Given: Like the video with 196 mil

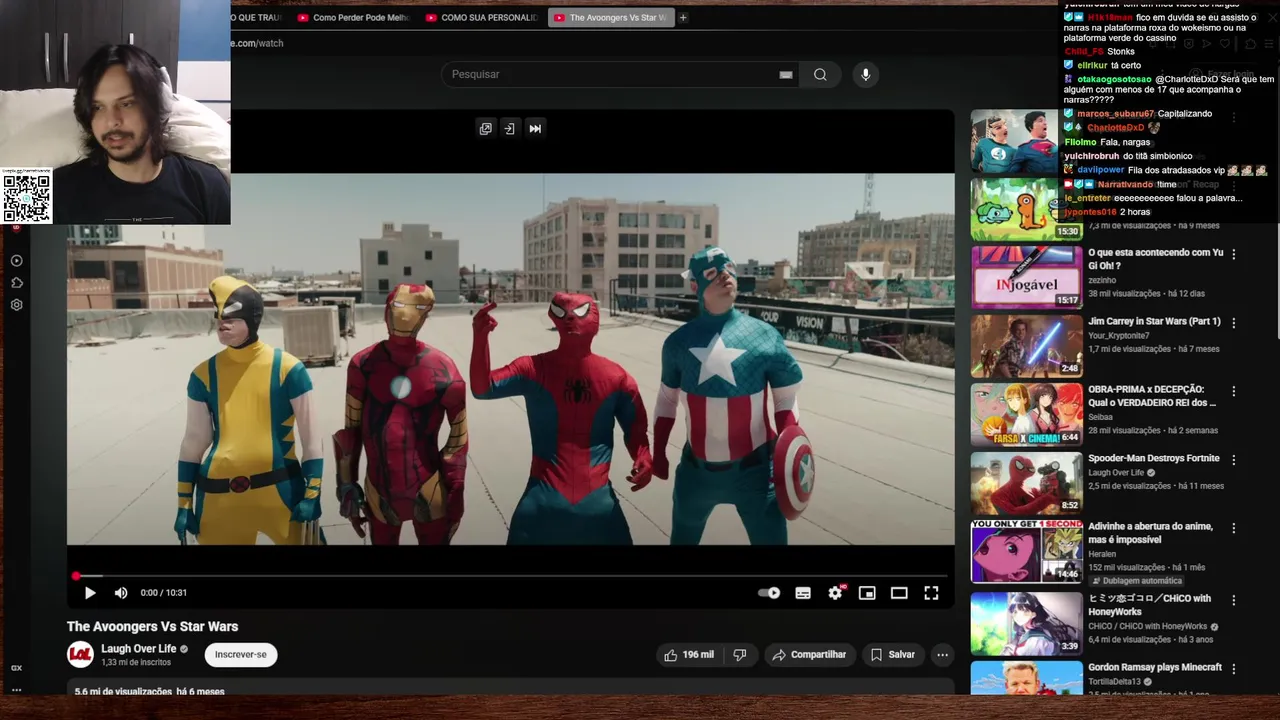Looking at the screenshot, I should pos(689,655).
